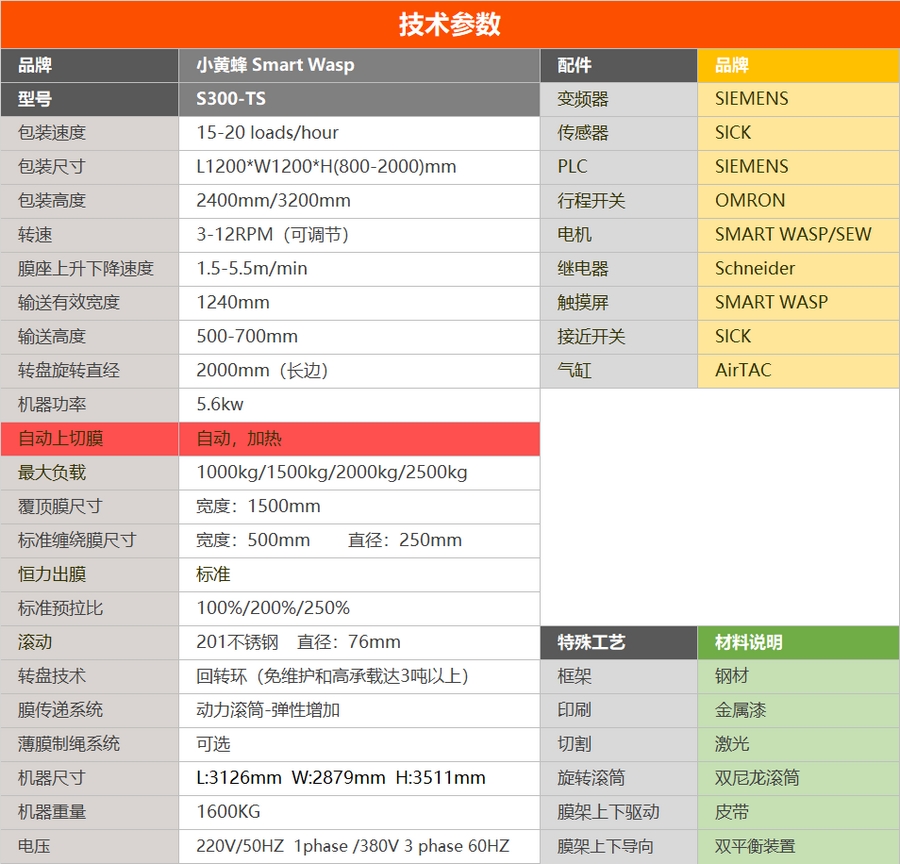Image resolution: width=900 pixels, height=864 pixels.
Task: Click the 型号 header label
Action: click(x=90, y=99)
